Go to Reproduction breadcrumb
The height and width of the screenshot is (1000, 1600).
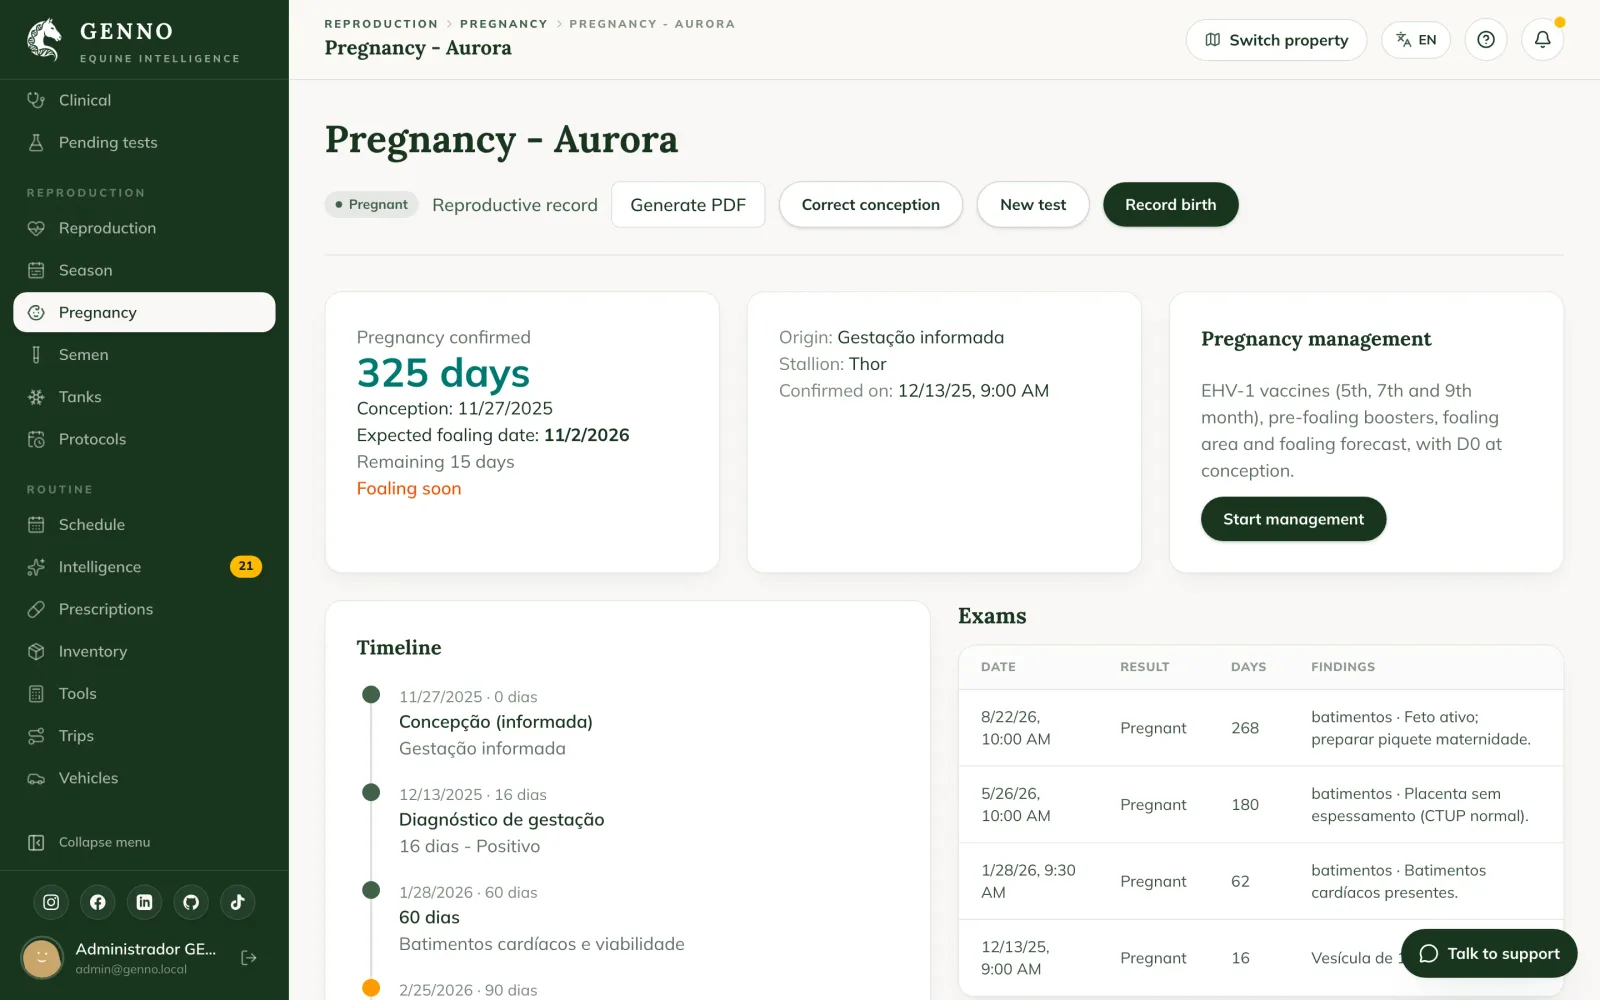[x=381, y=24]
